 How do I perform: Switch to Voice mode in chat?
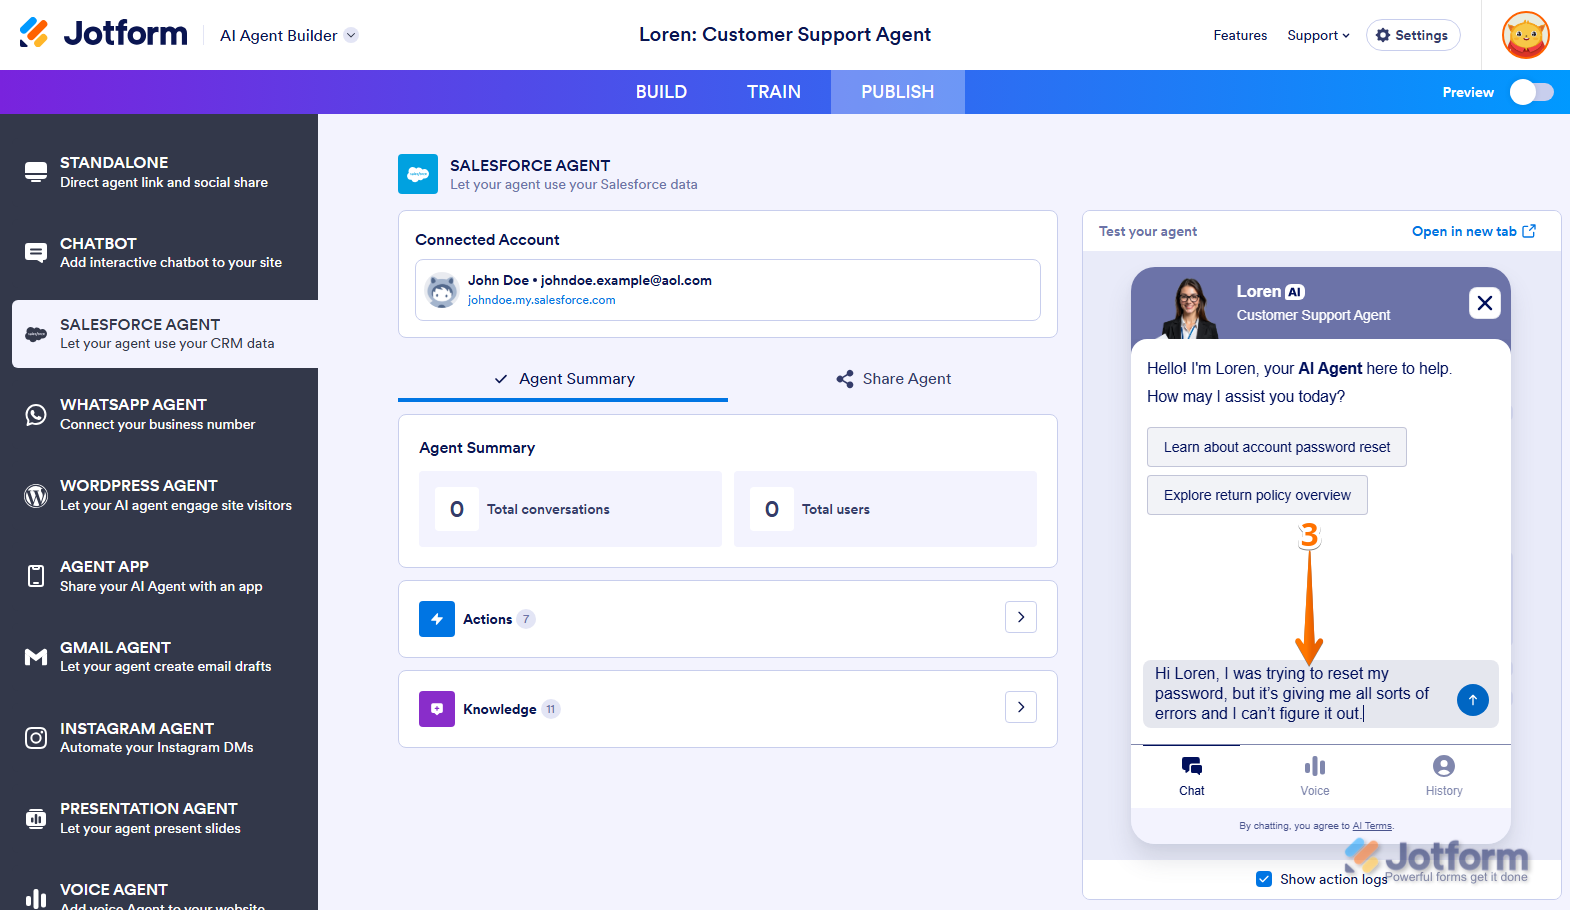click(1314, 776)
